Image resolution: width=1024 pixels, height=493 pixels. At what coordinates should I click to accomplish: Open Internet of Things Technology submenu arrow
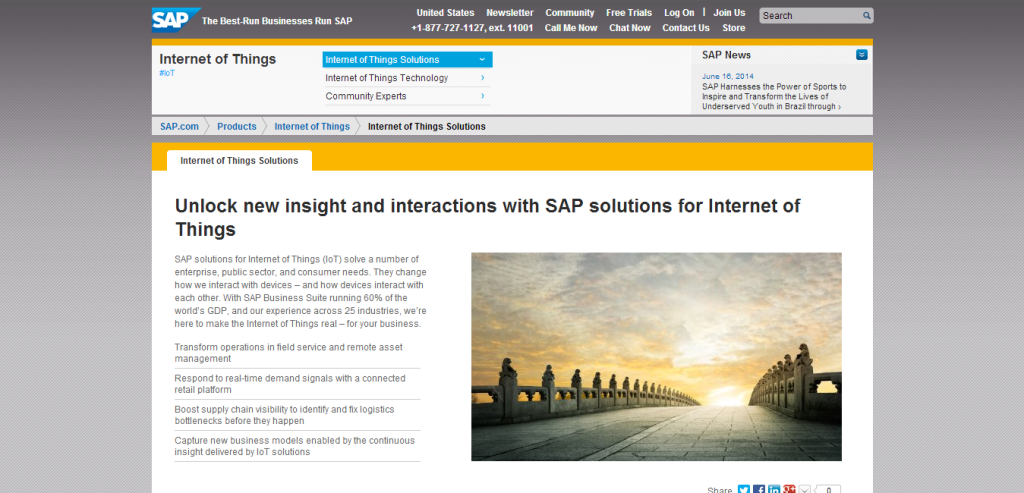pos(483,78)
